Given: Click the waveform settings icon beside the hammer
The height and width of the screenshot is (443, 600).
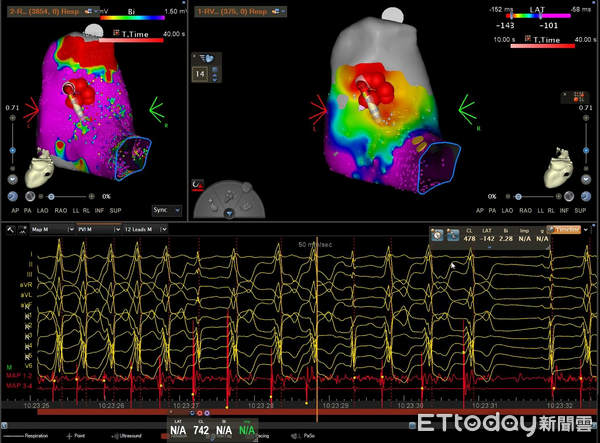Looking at the screenshot, I should (x=23, y=230).
